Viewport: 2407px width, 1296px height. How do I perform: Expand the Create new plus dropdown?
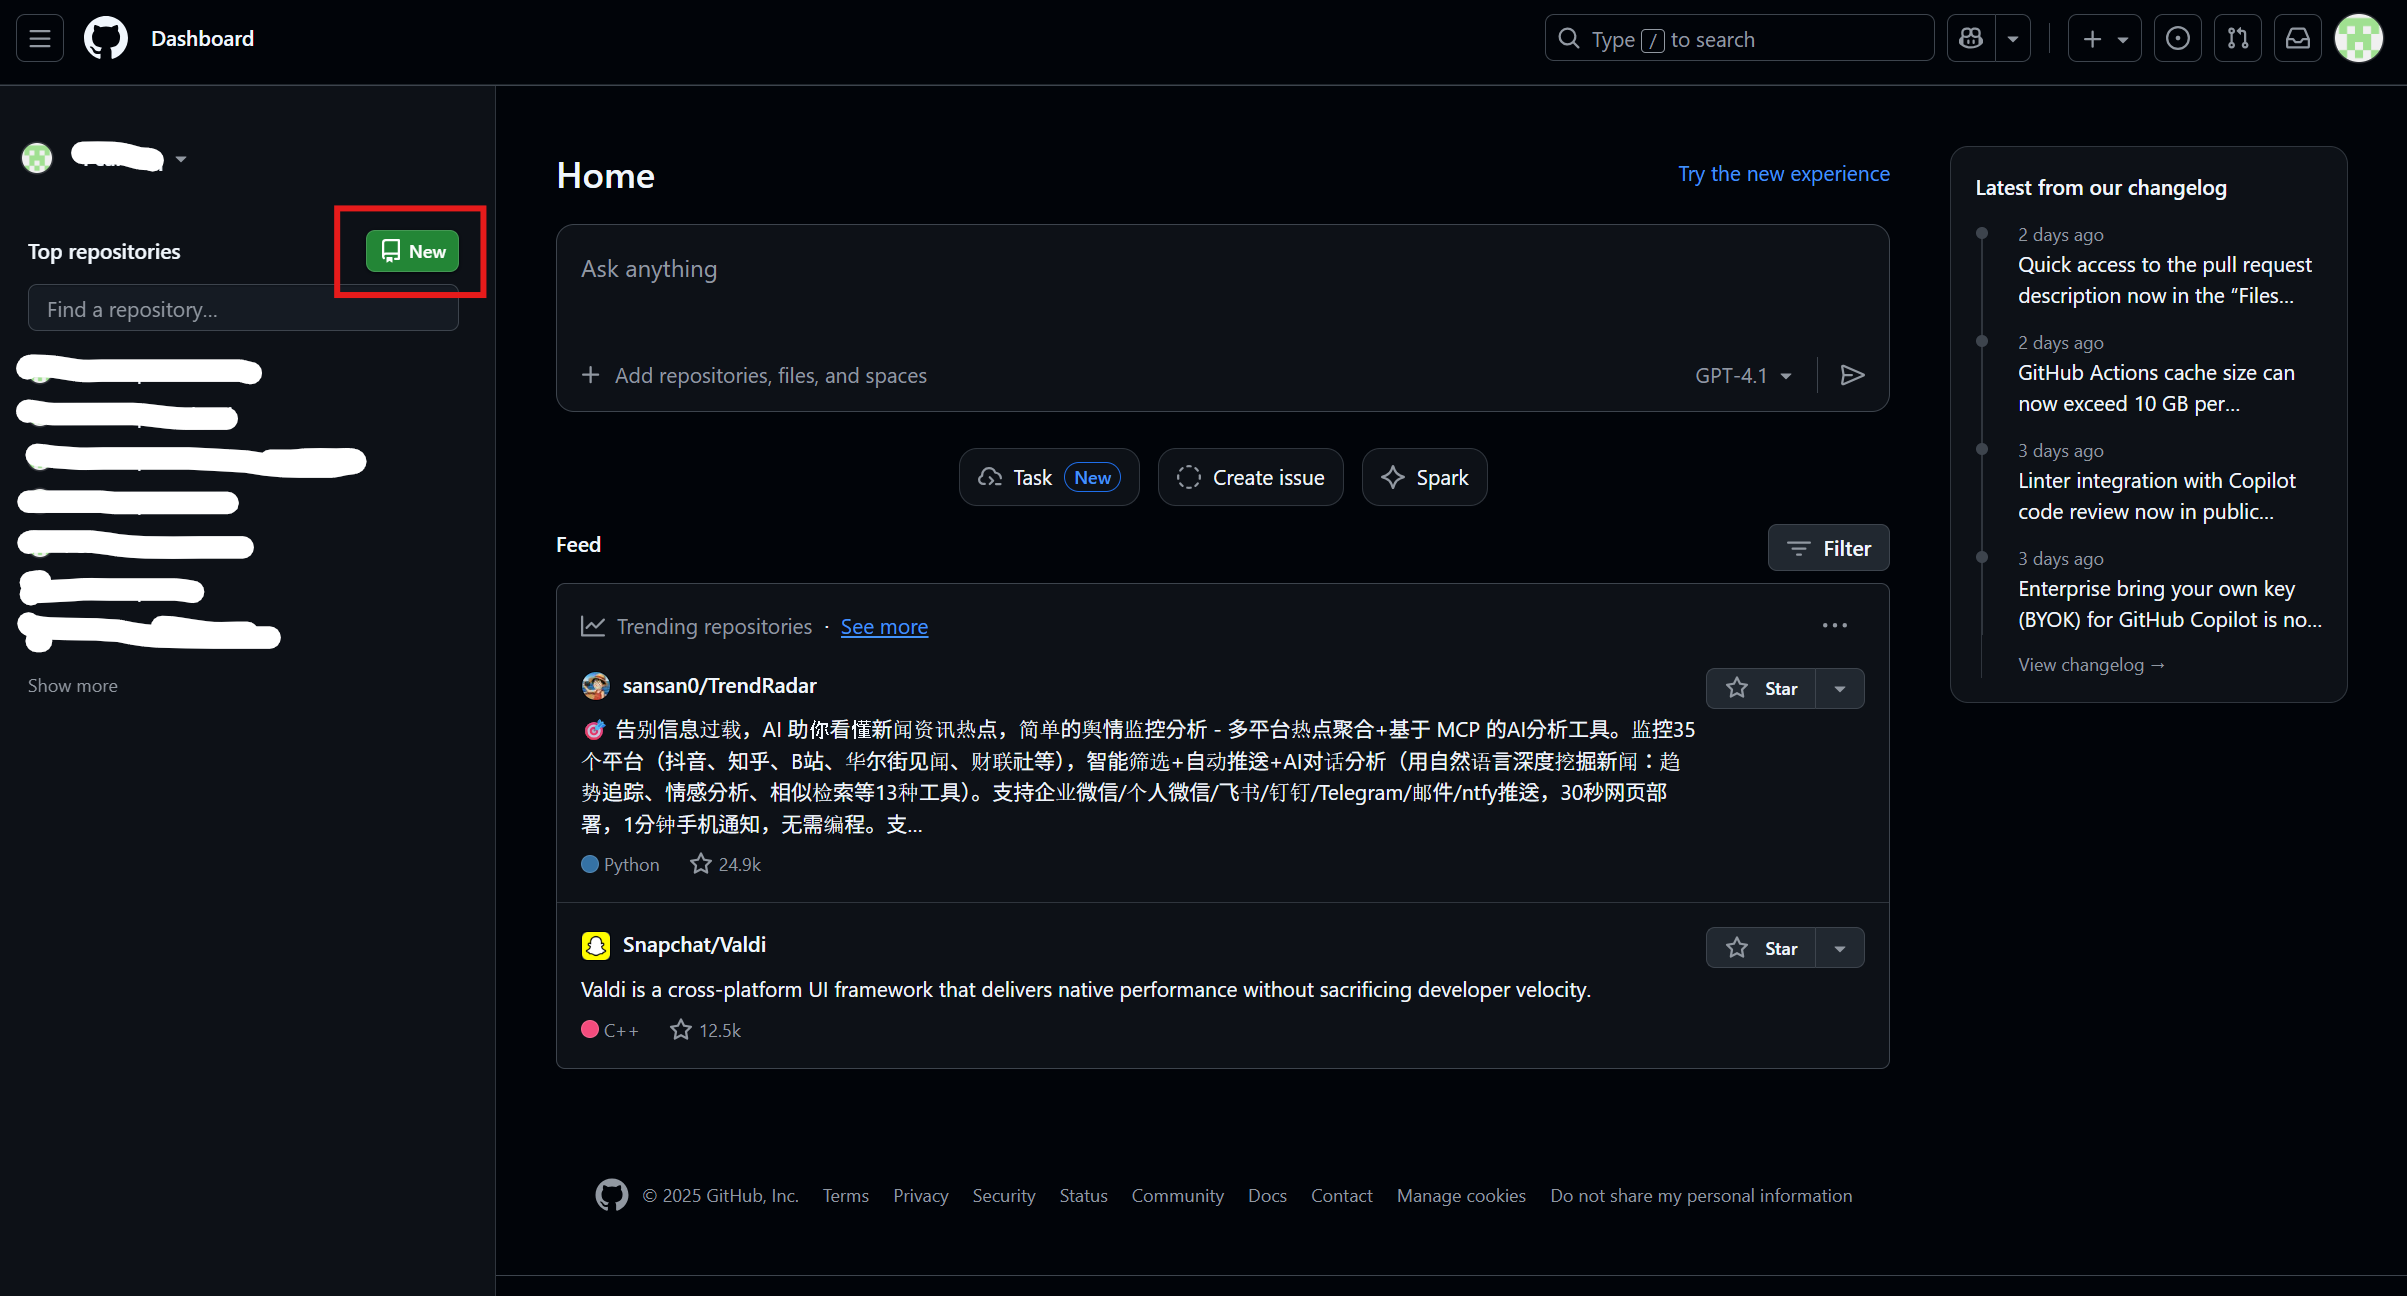pyautogui.click(x=2104, y=39)
